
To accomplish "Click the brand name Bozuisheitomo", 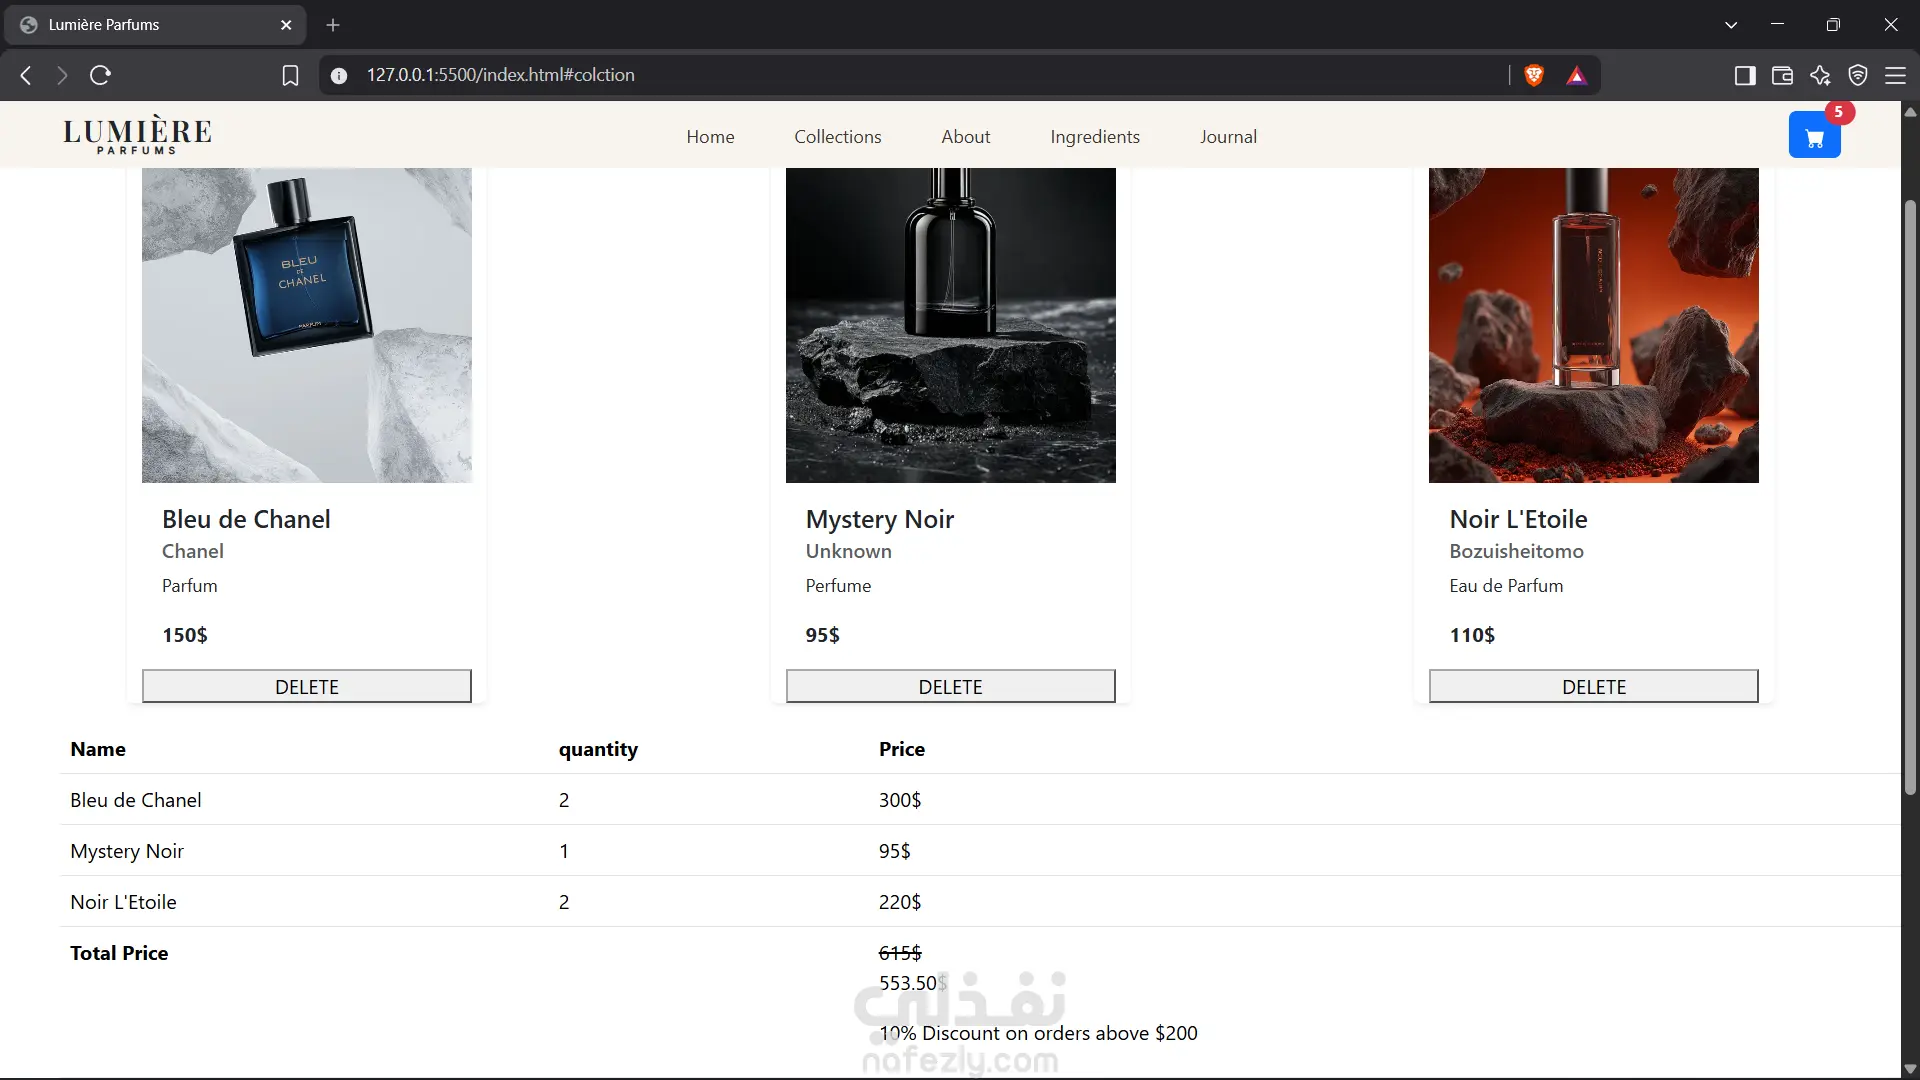I will click(1516, 551).
